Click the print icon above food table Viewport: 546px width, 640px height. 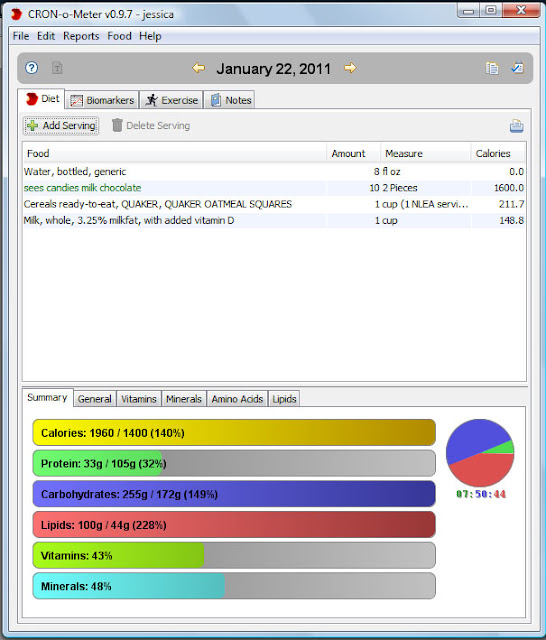(517, 126)
